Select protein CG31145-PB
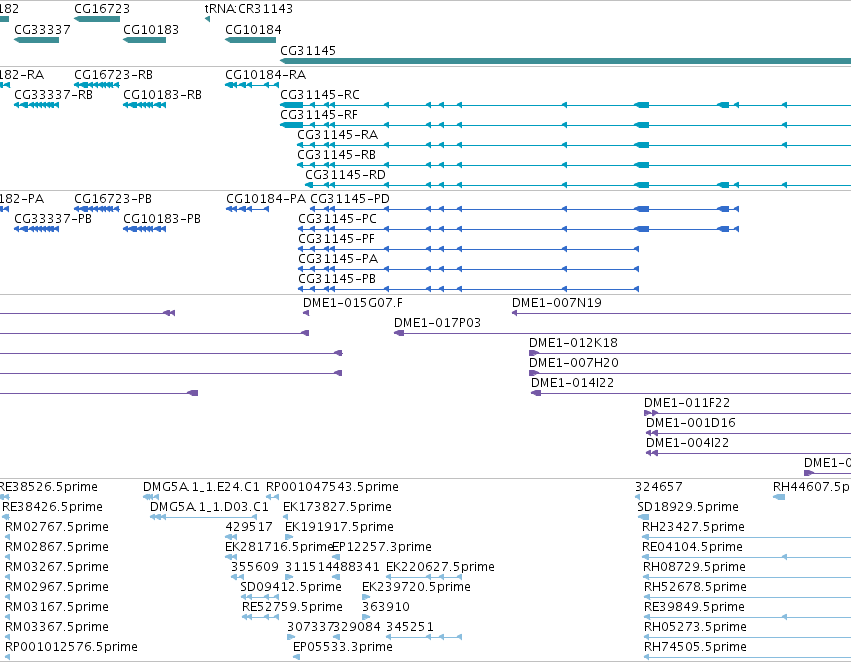The width and height of the screenshot is (851, 662). (337, 279)
